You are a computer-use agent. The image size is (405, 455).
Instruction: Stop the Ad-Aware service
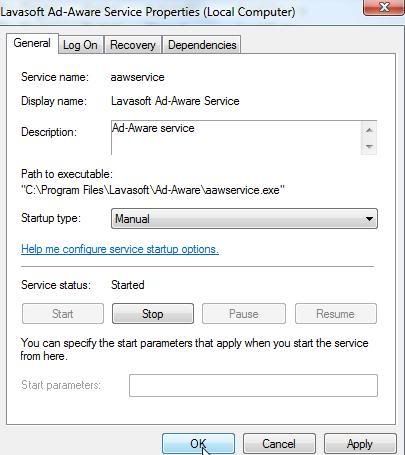(x=153, y=314)
